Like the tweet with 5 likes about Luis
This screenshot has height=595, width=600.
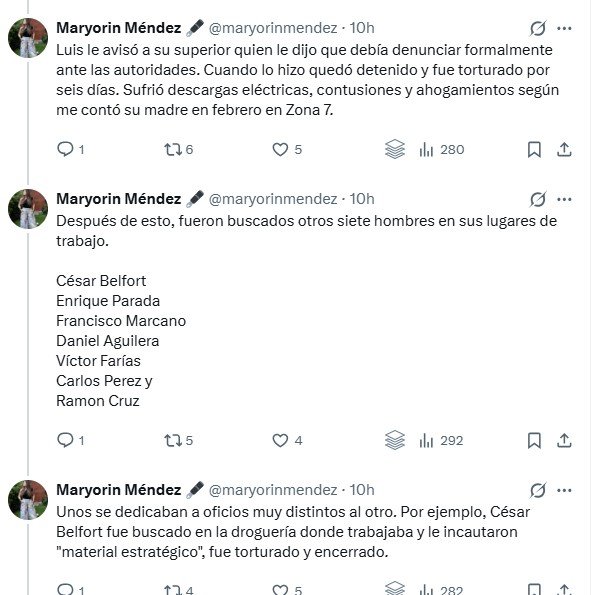[x=287, y=149]
